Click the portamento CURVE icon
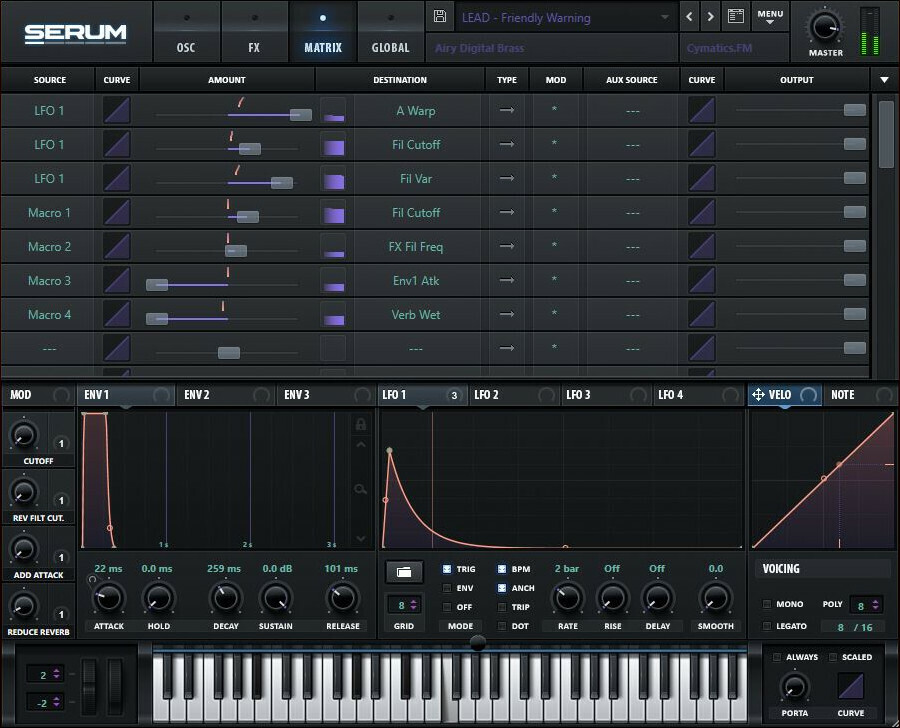The width and height of the screenshot is (900, 728). [x=851, y=686]
